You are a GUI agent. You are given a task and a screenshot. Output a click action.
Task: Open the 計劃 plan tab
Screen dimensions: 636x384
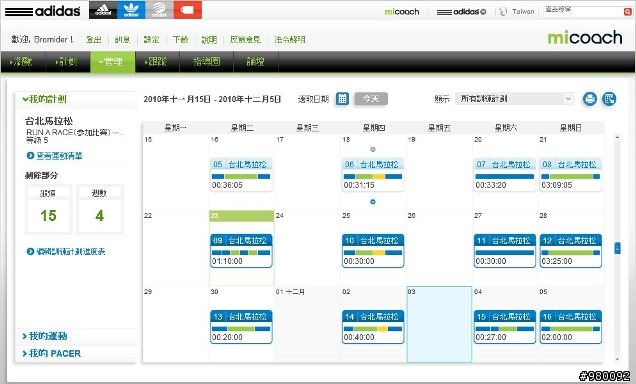tap(68, 62)
